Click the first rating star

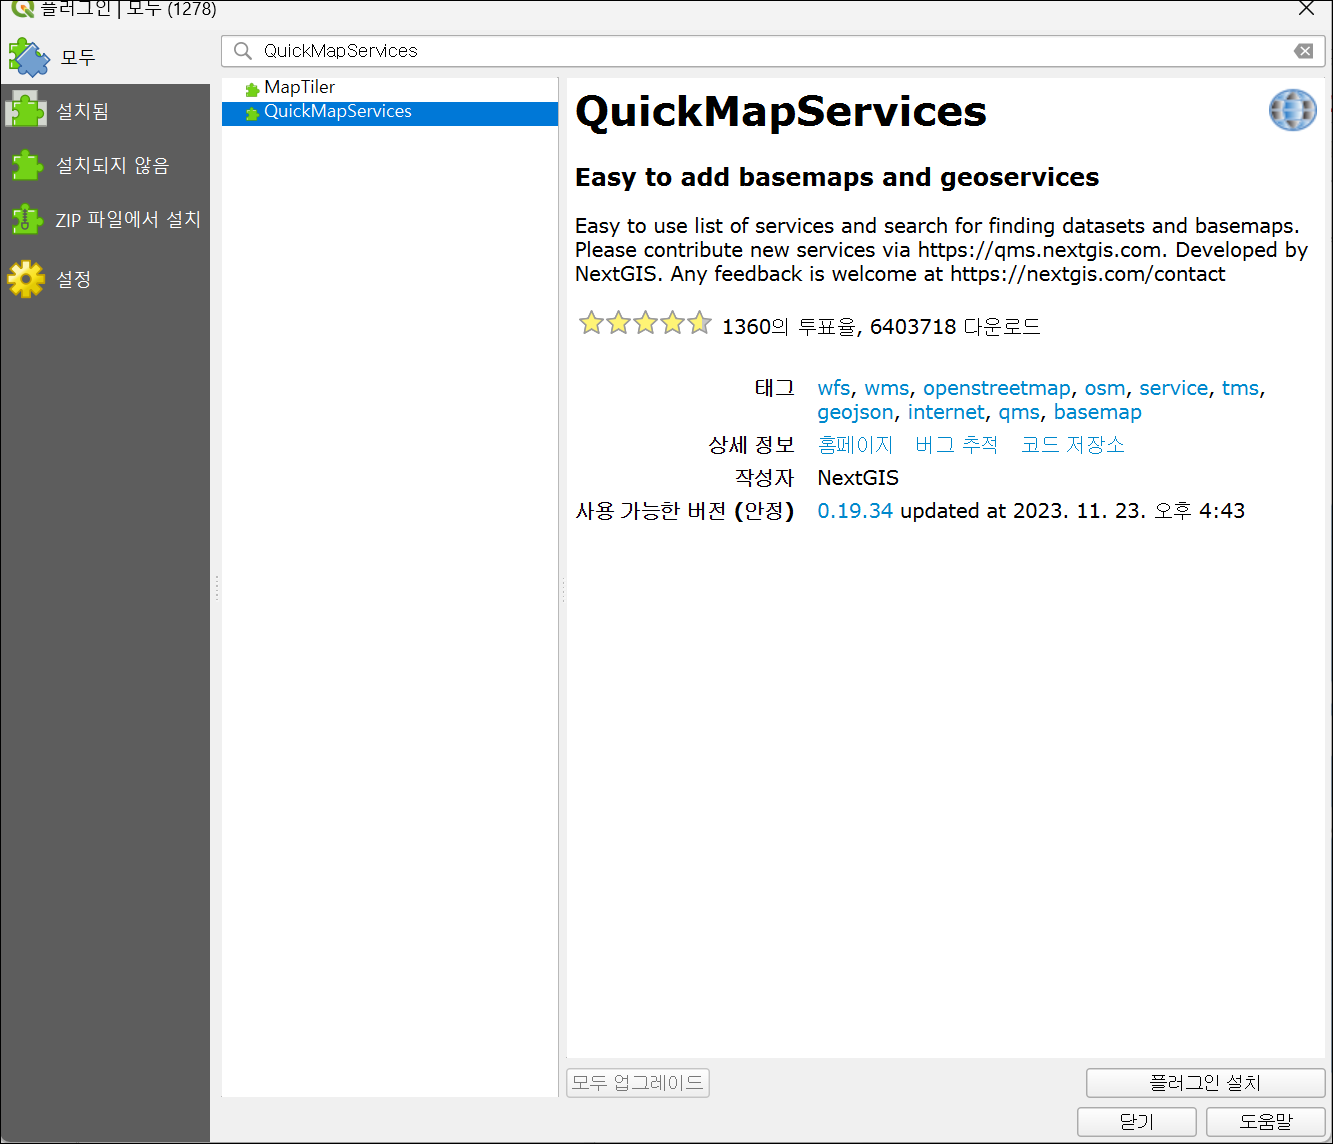click(591, 323)
